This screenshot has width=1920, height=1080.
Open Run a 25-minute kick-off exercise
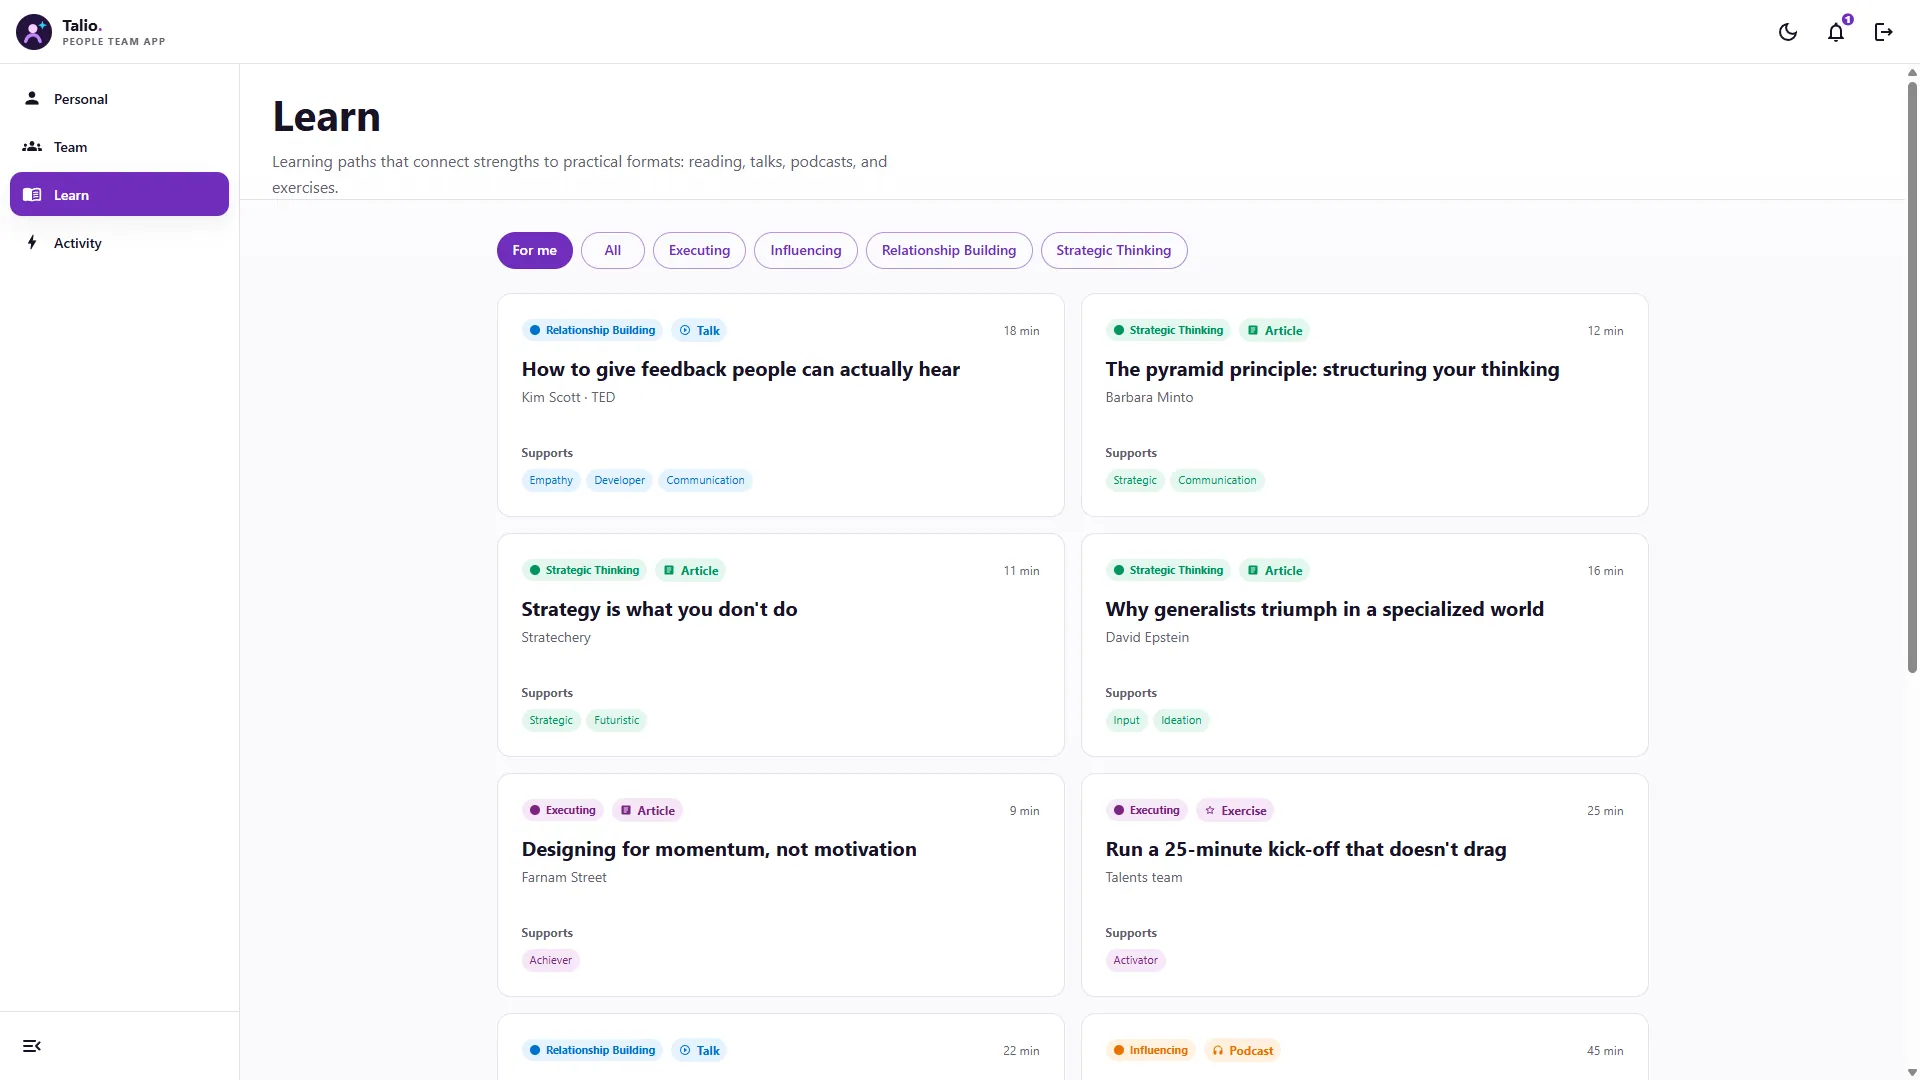pyautogui.click(x=1306, y=849)
